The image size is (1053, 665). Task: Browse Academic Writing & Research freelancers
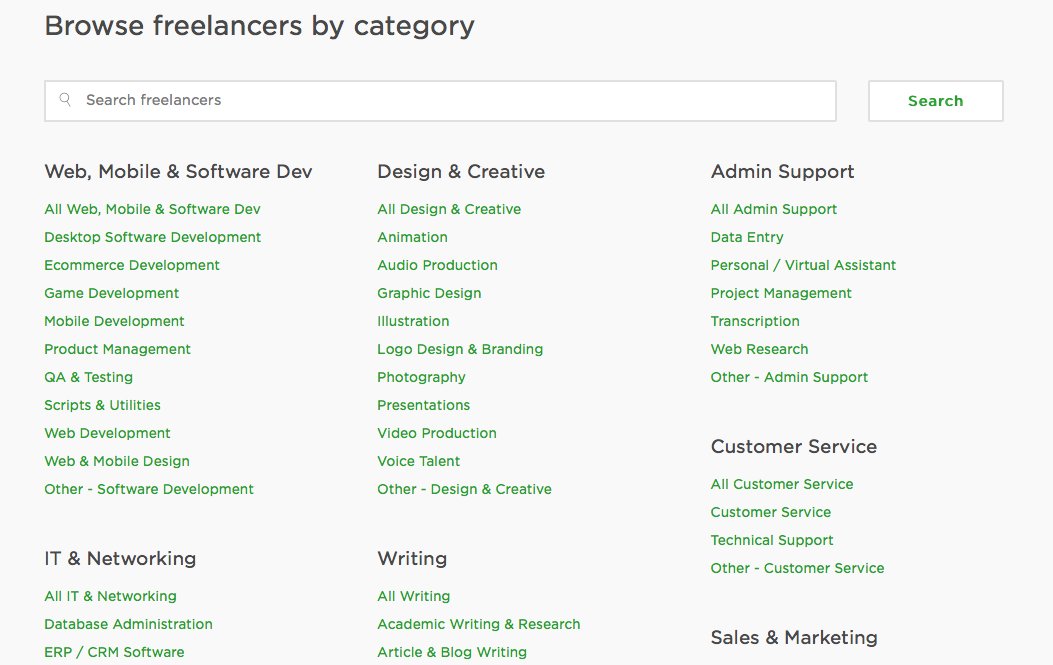479,624
